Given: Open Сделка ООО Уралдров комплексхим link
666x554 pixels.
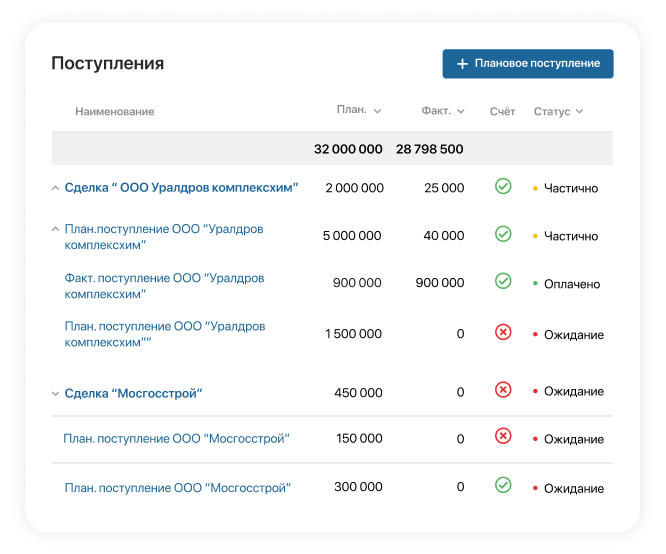Looking at the screenshot, I should coord(181,187).
